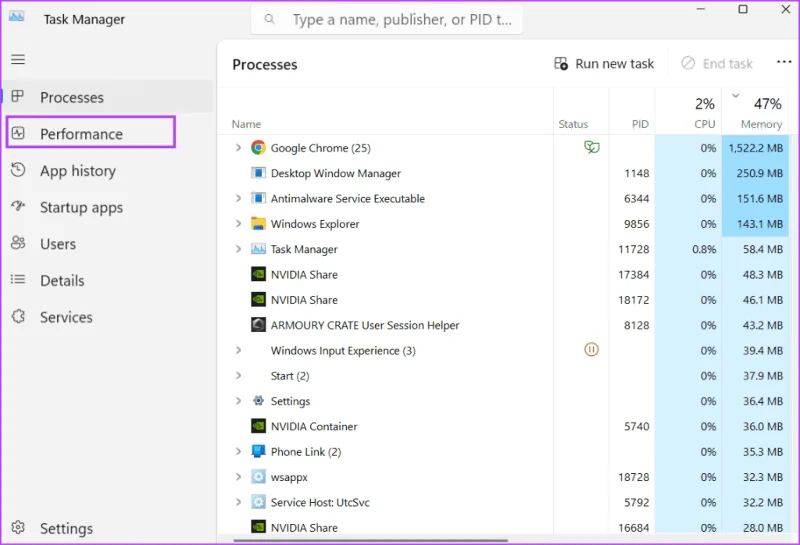Open the hamburger navigation menu

18,59
